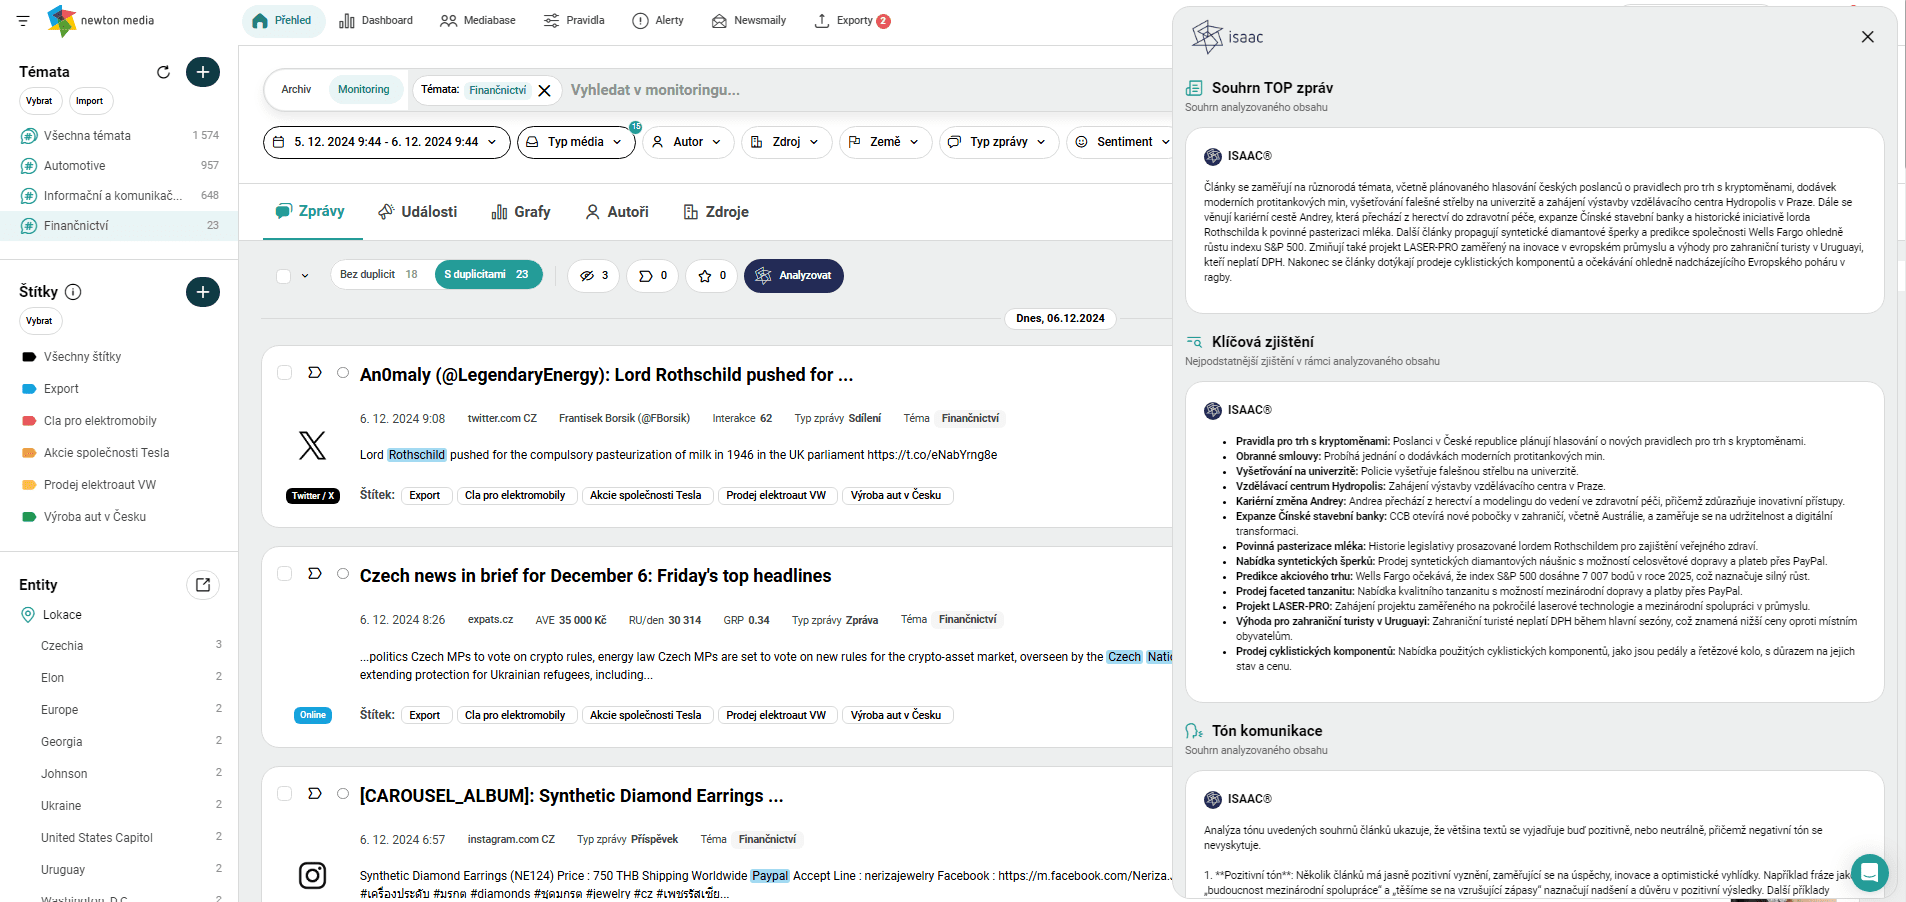Add a new topic with plus button

coord(203,72)
